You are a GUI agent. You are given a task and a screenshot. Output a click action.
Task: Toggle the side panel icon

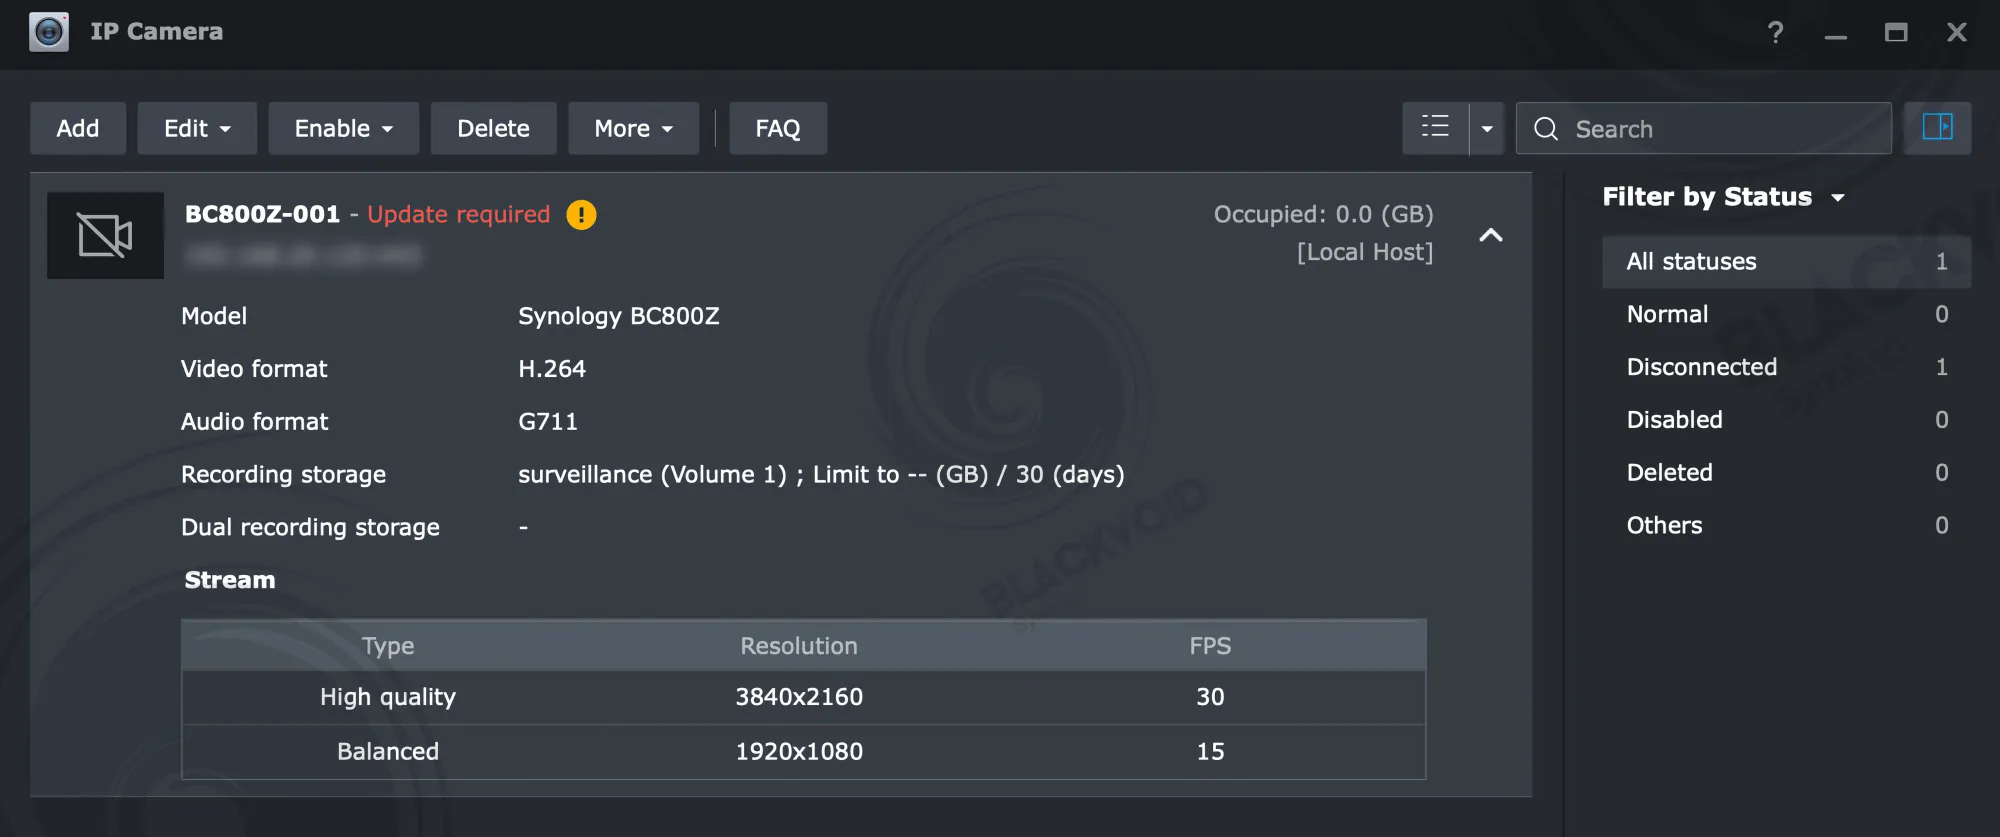1937,128
